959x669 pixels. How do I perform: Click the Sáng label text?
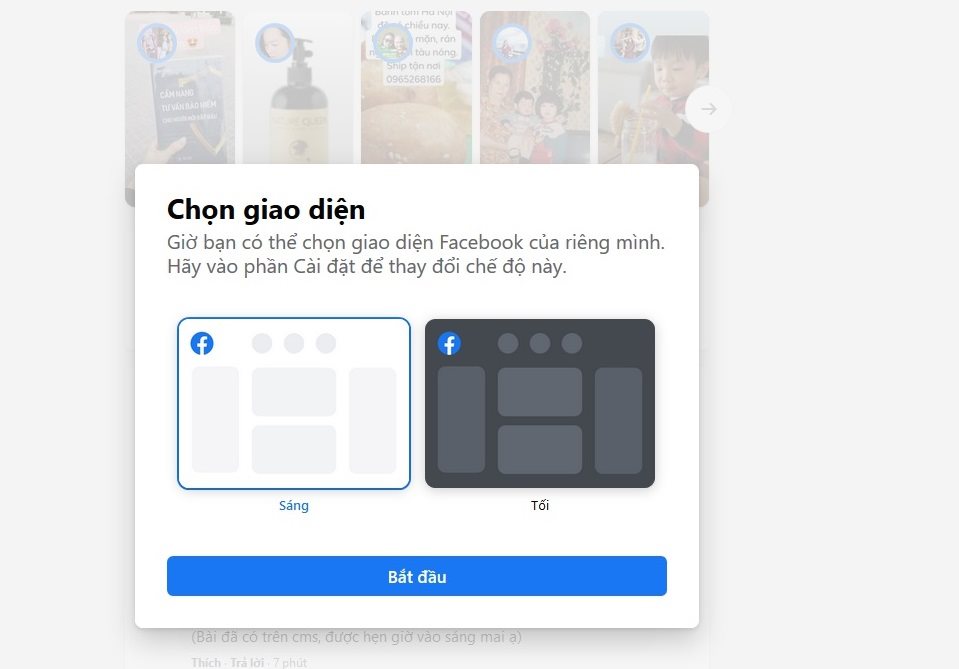[294, 506]
